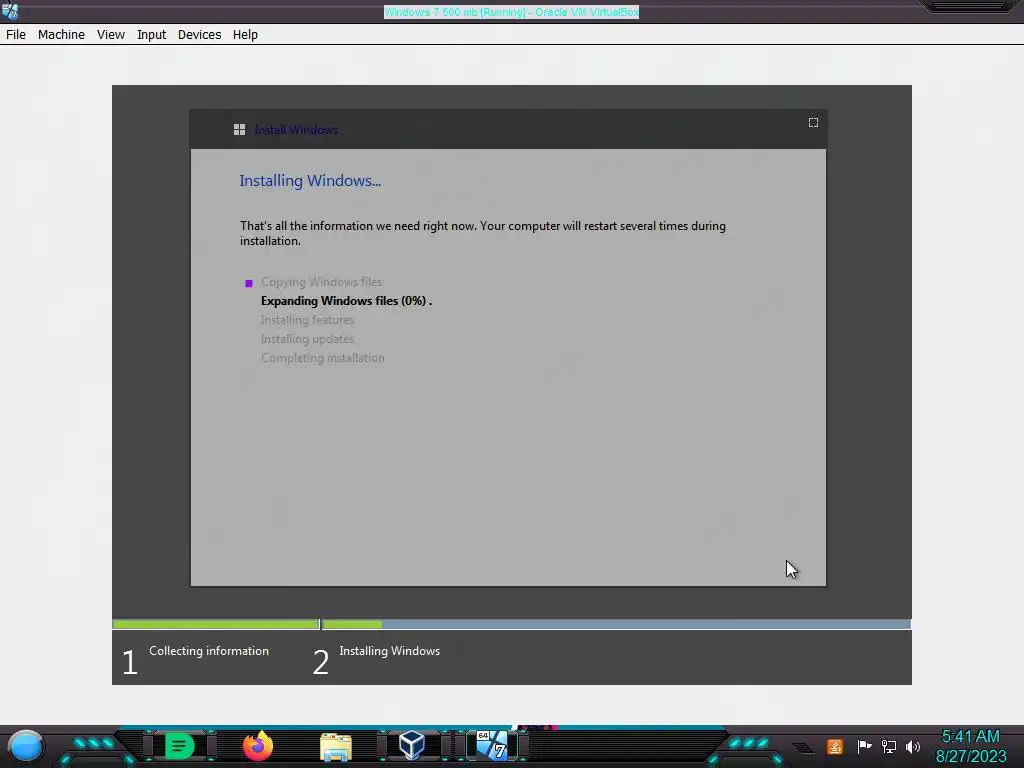Viewport: 1024px width, 768px height.
Task: Open the clock showing 5:41 AM
Action: 971,746
